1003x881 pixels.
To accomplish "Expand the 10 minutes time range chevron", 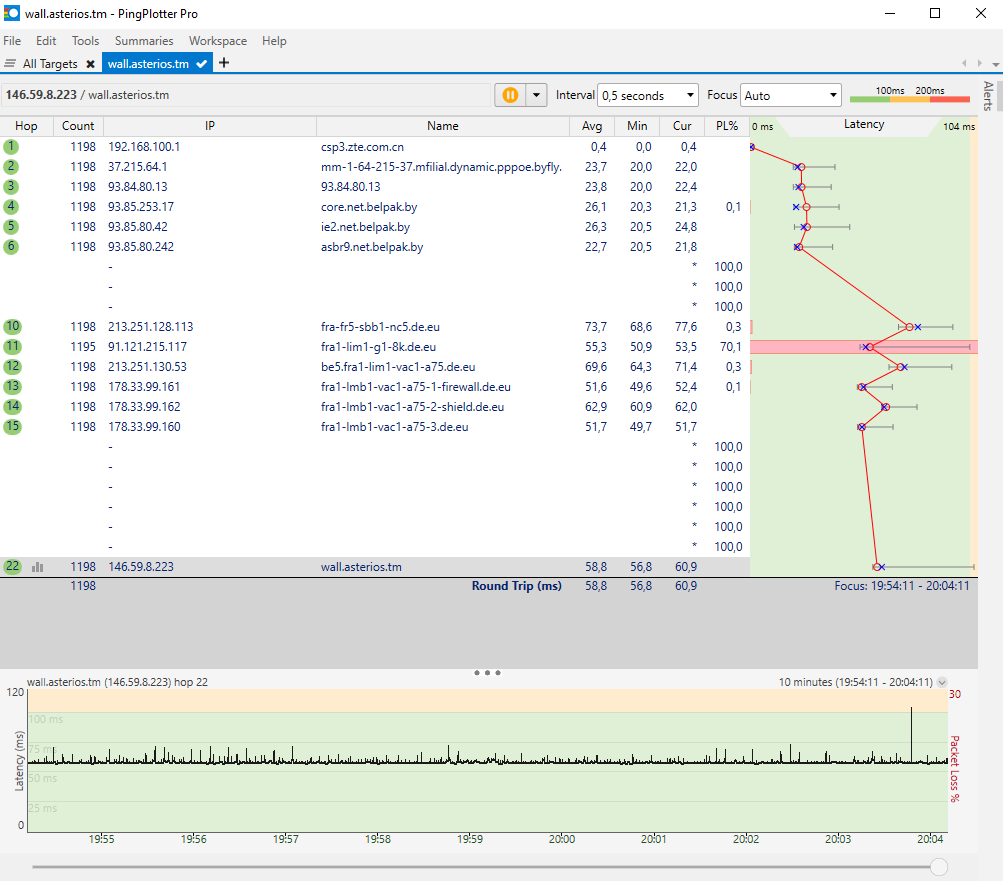I will [x=942, y=683].
